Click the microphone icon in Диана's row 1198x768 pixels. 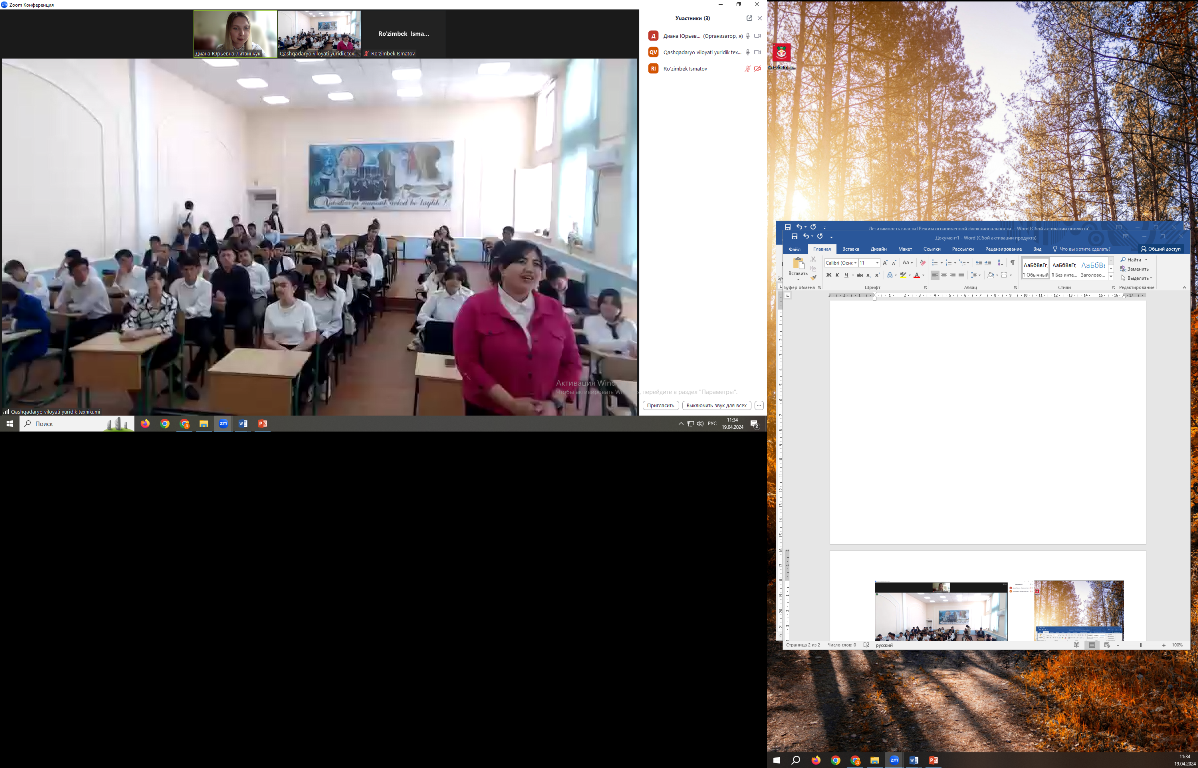point(748,36)
